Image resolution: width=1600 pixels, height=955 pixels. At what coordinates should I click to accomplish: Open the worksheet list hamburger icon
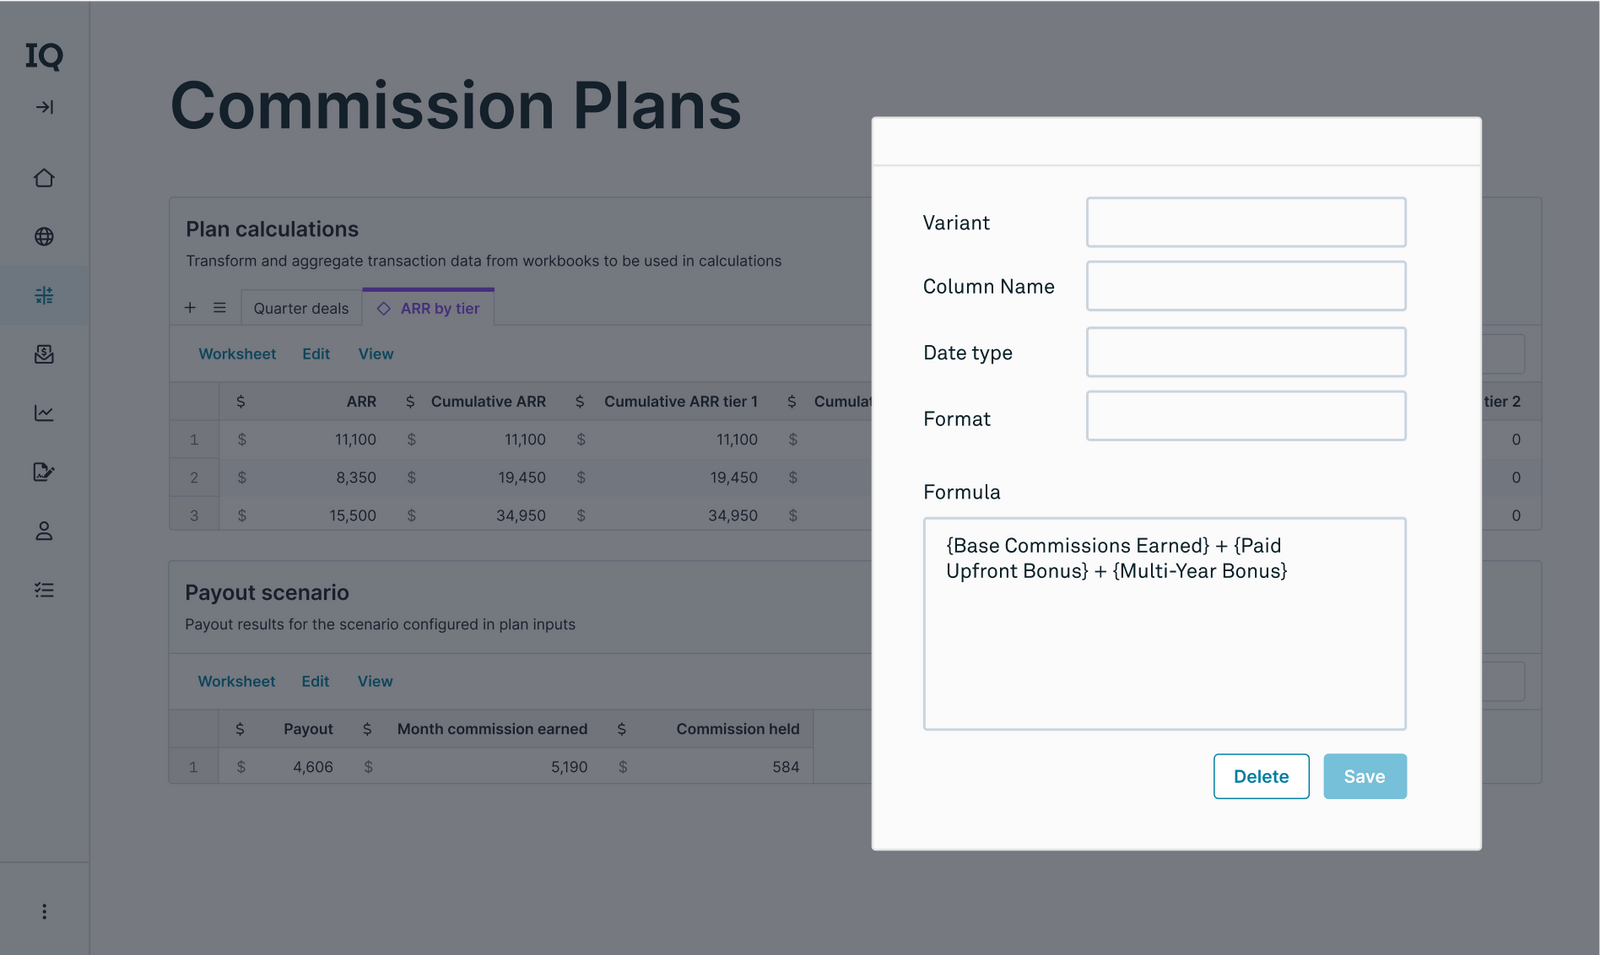218,307
